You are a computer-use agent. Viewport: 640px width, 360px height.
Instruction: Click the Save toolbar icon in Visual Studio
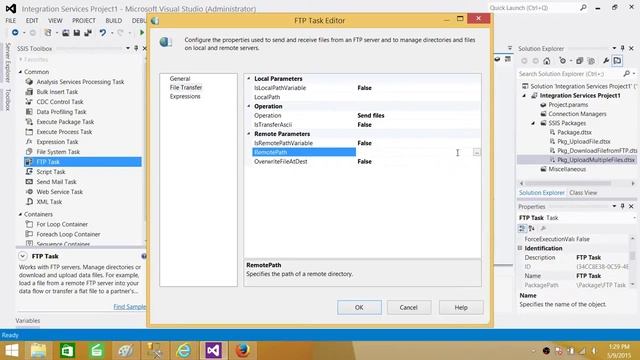click(76, 33)
